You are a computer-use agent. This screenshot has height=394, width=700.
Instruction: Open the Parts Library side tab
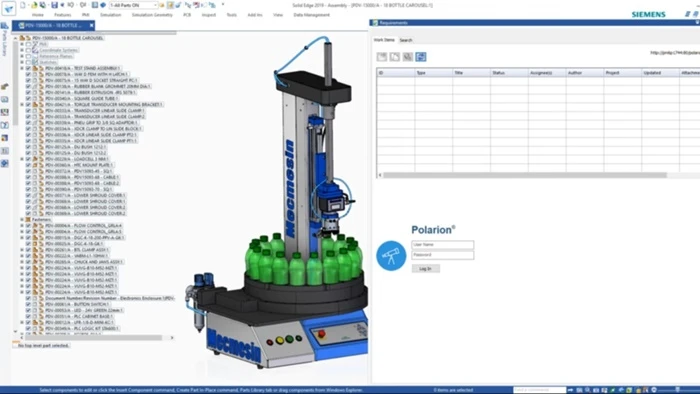[x=4, y=40]
